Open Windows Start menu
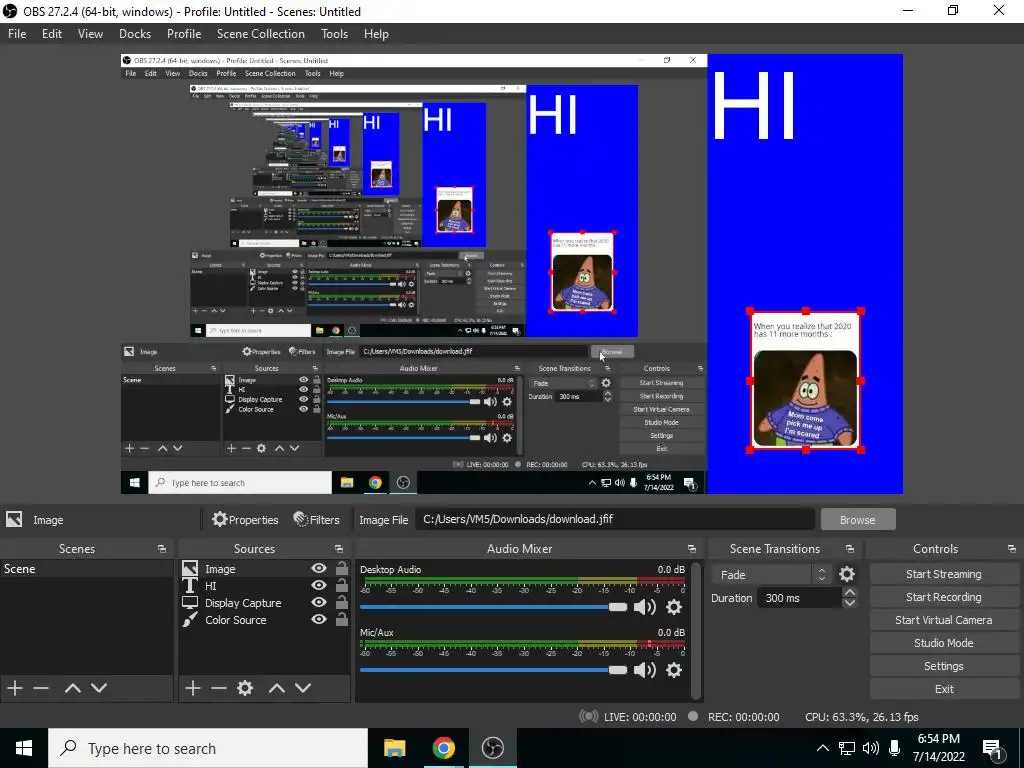Image resolution: width=1024 pixels, height=768 pixels. pos(24,748)
